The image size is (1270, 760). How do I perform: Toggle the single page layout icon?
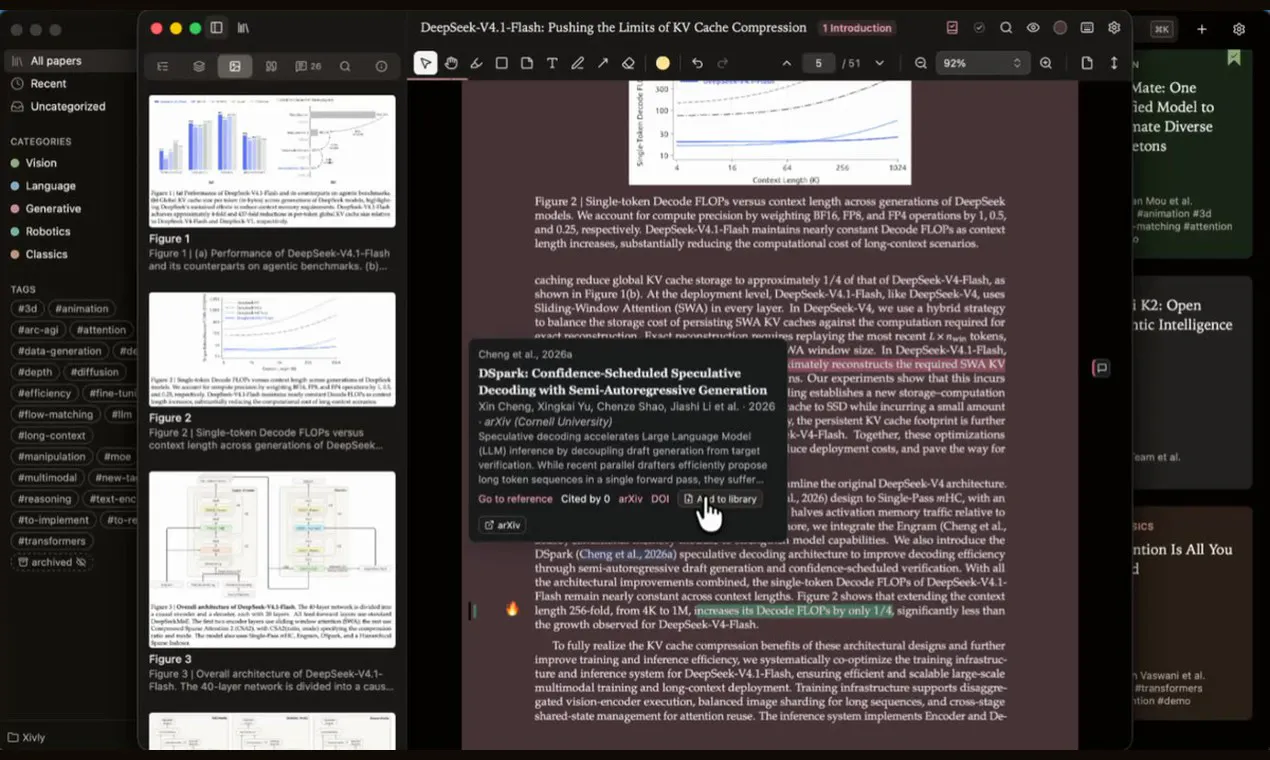tap(1087, 63)
